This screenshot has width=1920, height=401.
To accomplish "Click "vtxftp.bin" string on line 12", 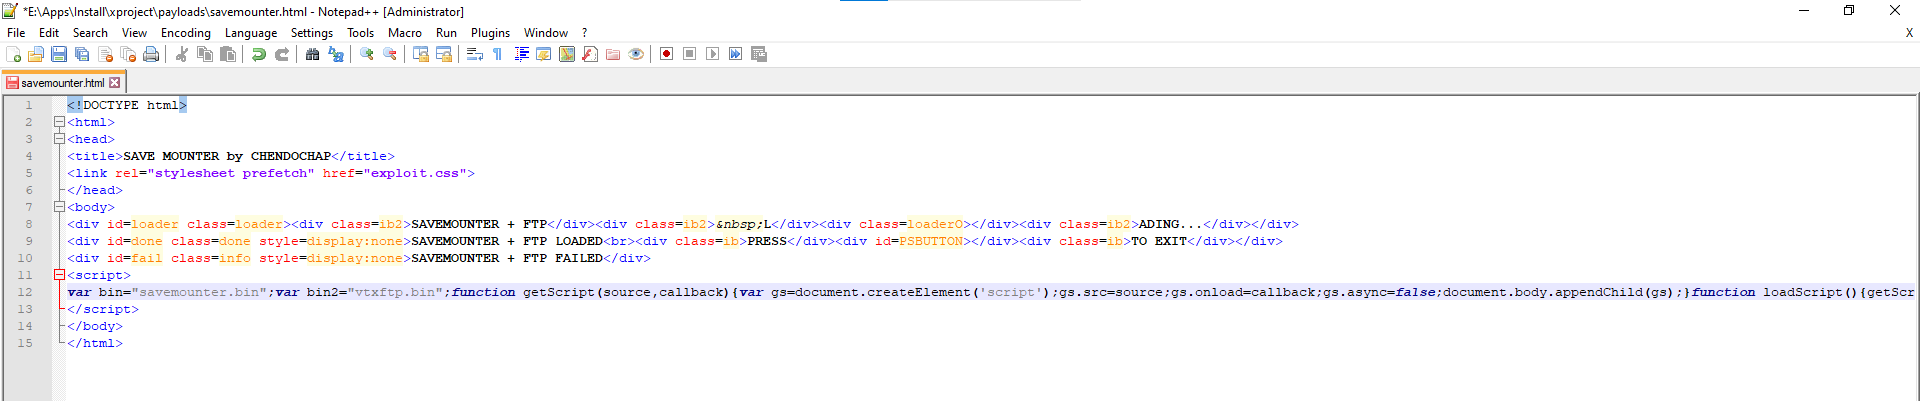I will (x=395, y=292).
